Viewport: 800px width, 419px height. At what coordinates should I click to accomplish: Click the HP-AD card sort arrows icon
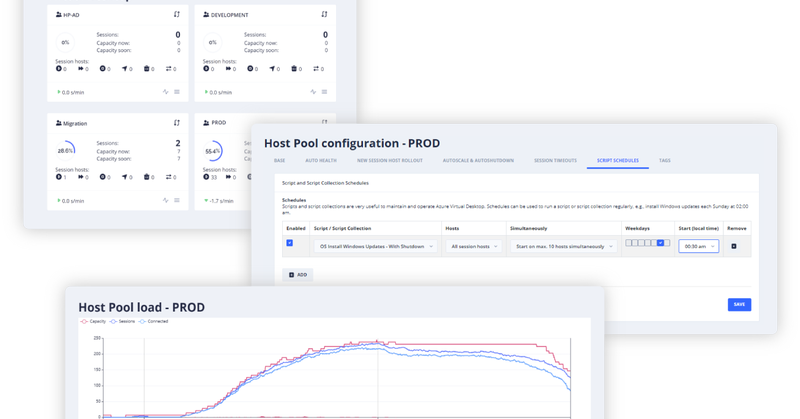[x=177, y=15]
